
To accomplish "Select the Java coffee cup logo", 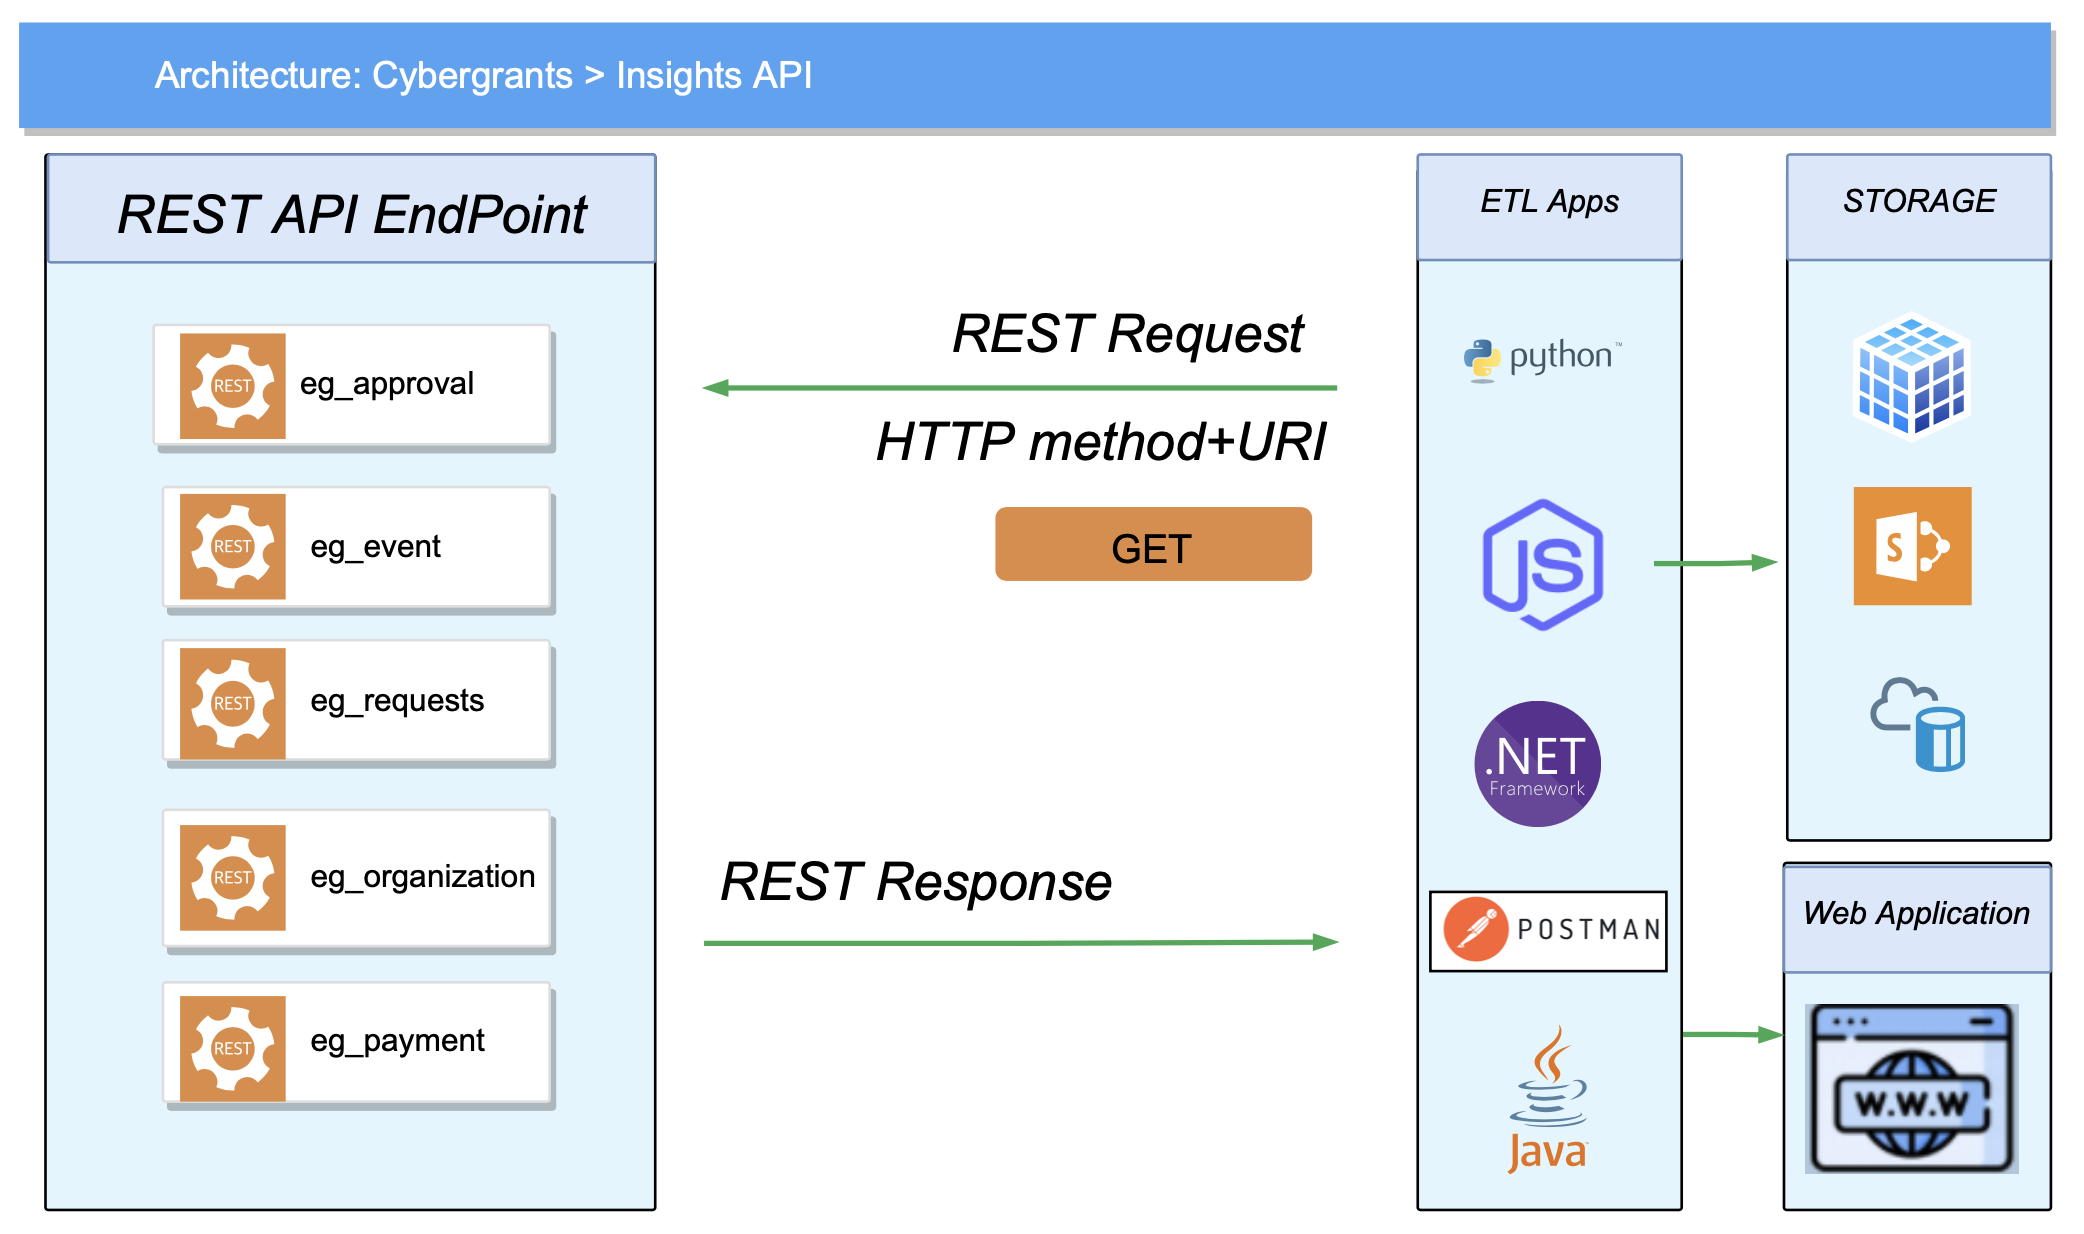I will click(x=1548, y=1099).
